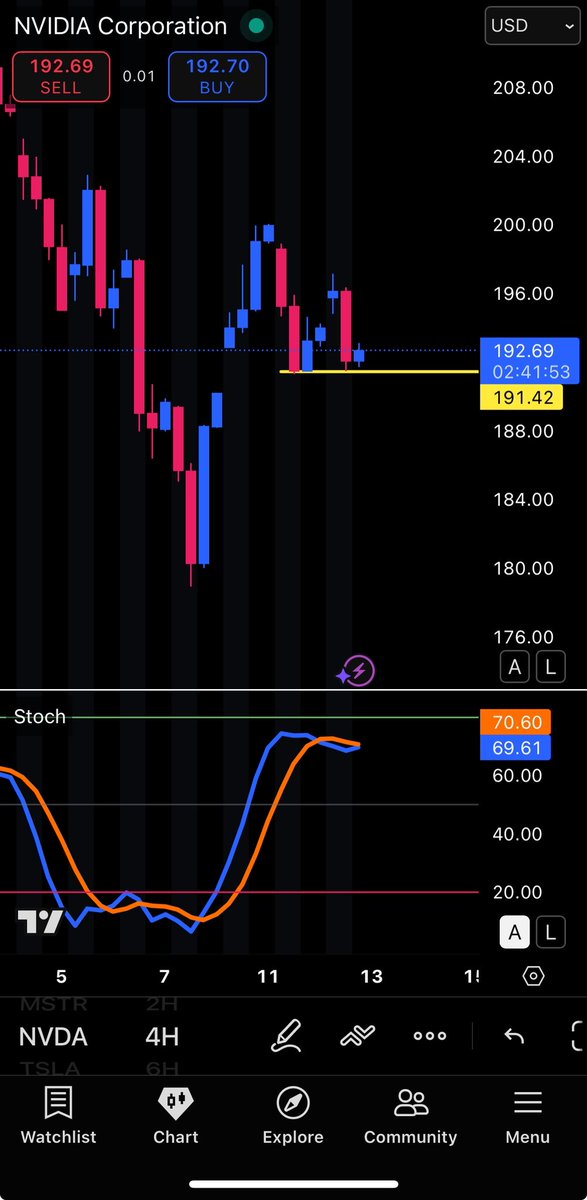Tap date label 13 on time axis

click(371, 977)
